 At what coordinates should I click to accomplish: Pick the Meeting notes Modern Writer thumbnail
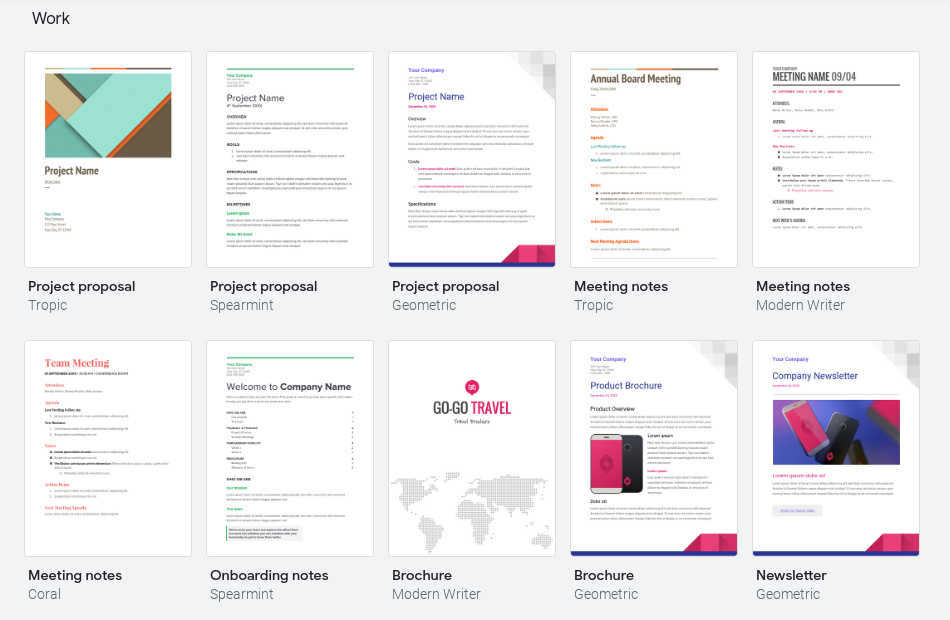[836, 160]
